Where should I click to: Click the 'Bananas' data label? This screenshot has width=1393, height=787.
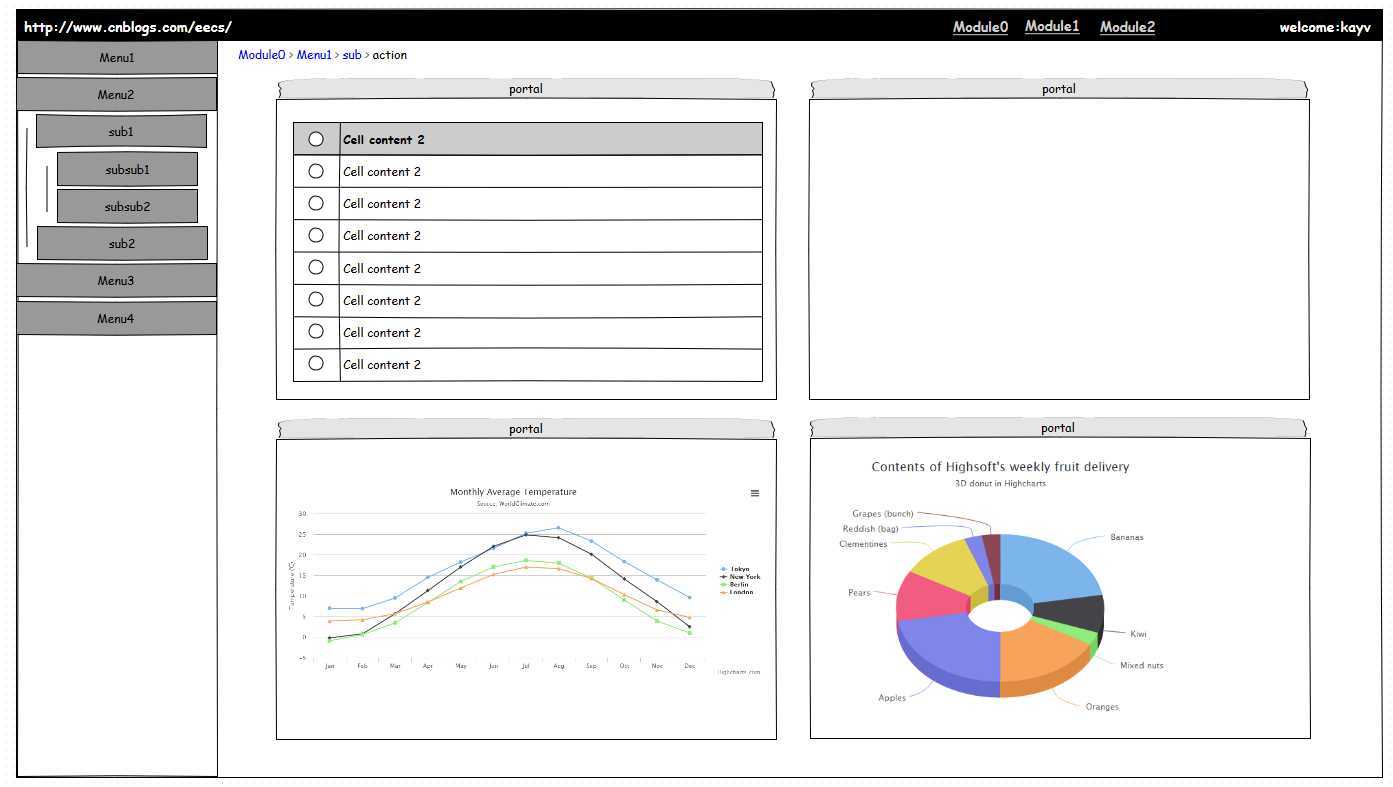[1127, 538]
